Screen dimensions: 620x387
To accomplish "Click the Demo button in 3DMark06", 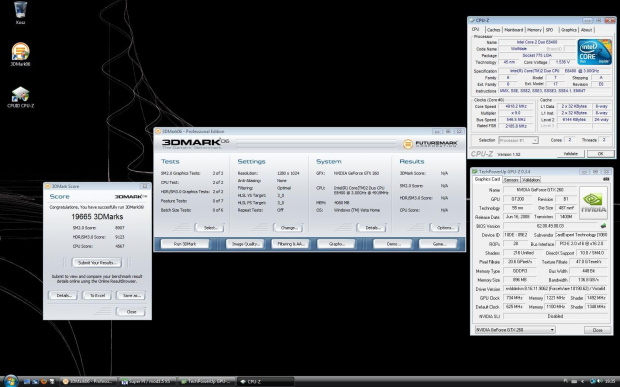I will tap(393, 244).
